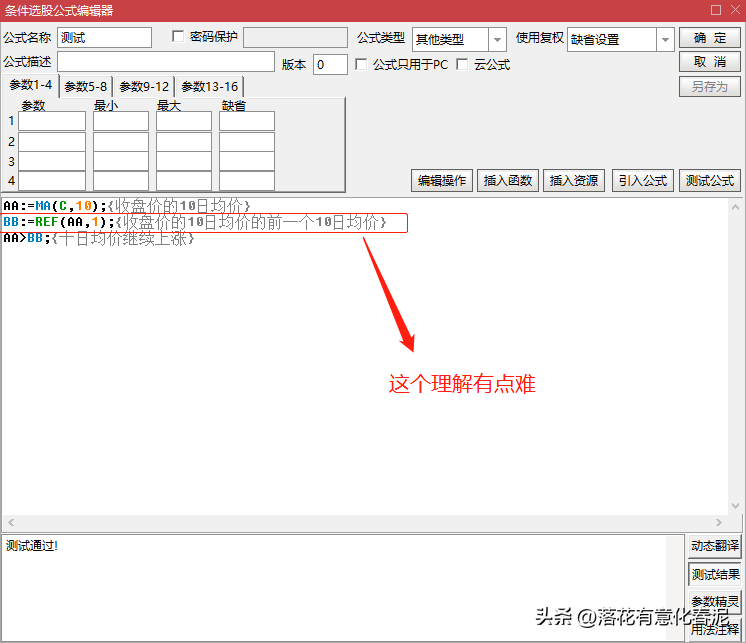
Task: Click row 2 最大 cell
Action: pyautogui.click(x=184, y=142)
